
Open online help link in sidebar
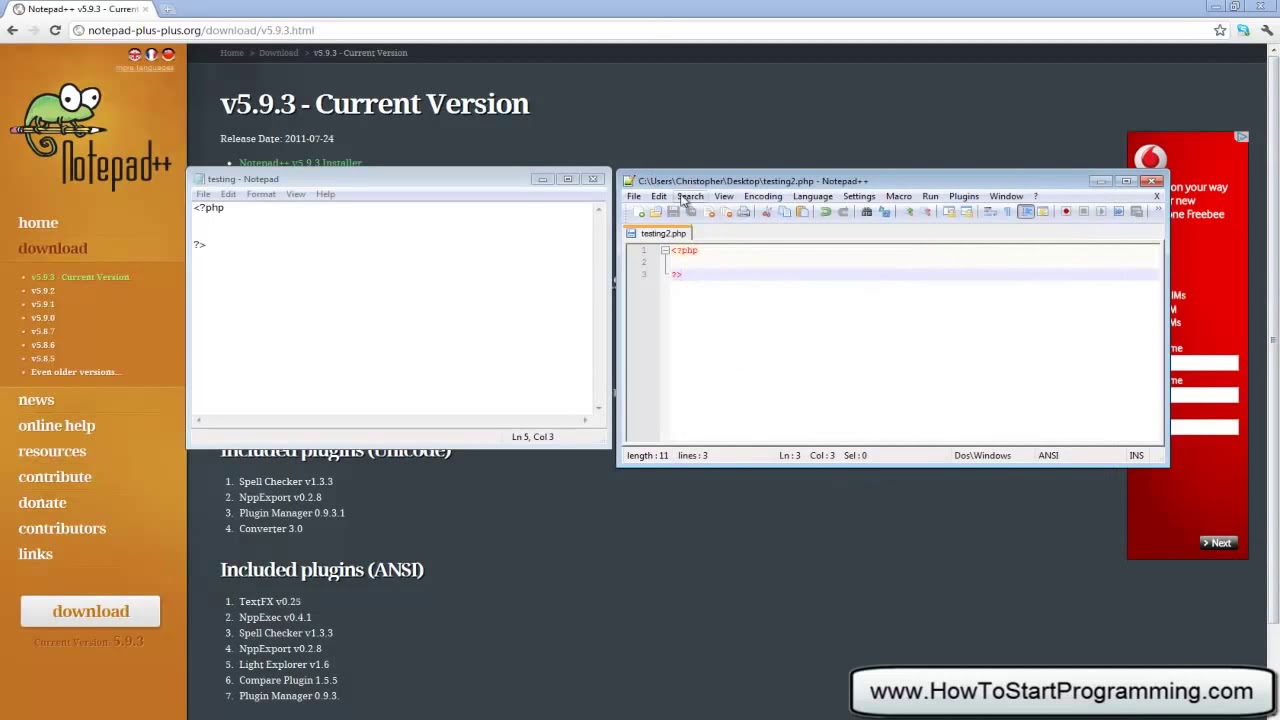pos(57,426)
